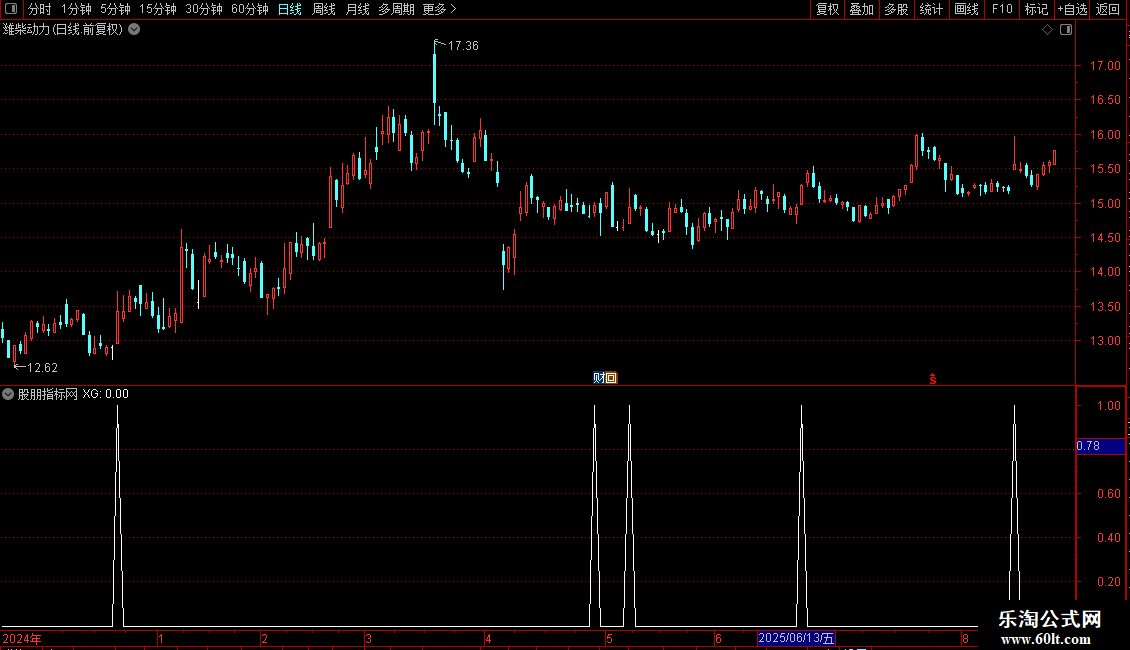Expand the 股朋指标网 indicator dropdown
Viewport: 1130px width, 650px height.
point(8,394)
